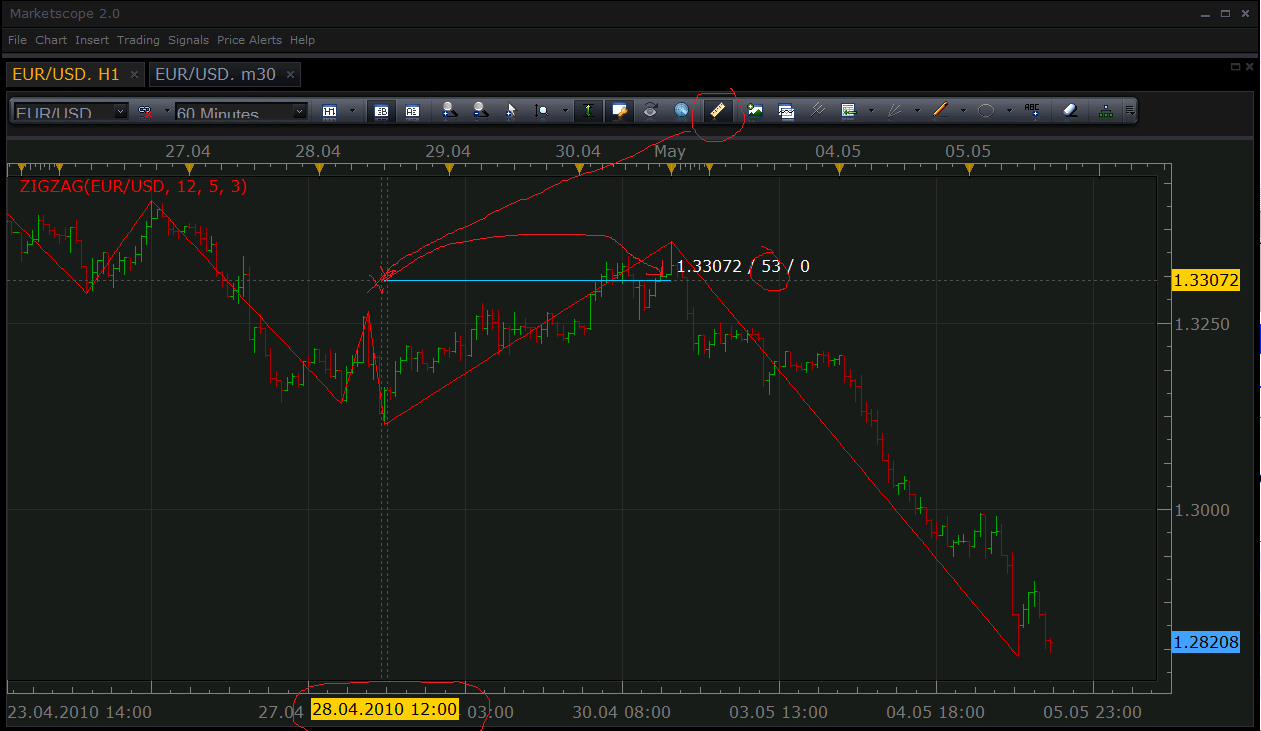The height and width of the screenshot is (731, 1261).
Task: Open the Price Alerts menu
Action: [x=250, y=40]
